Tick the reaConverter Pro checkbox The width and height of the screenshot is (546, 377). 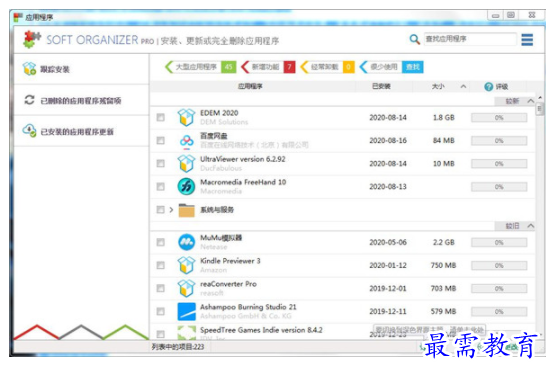[161, 288]
